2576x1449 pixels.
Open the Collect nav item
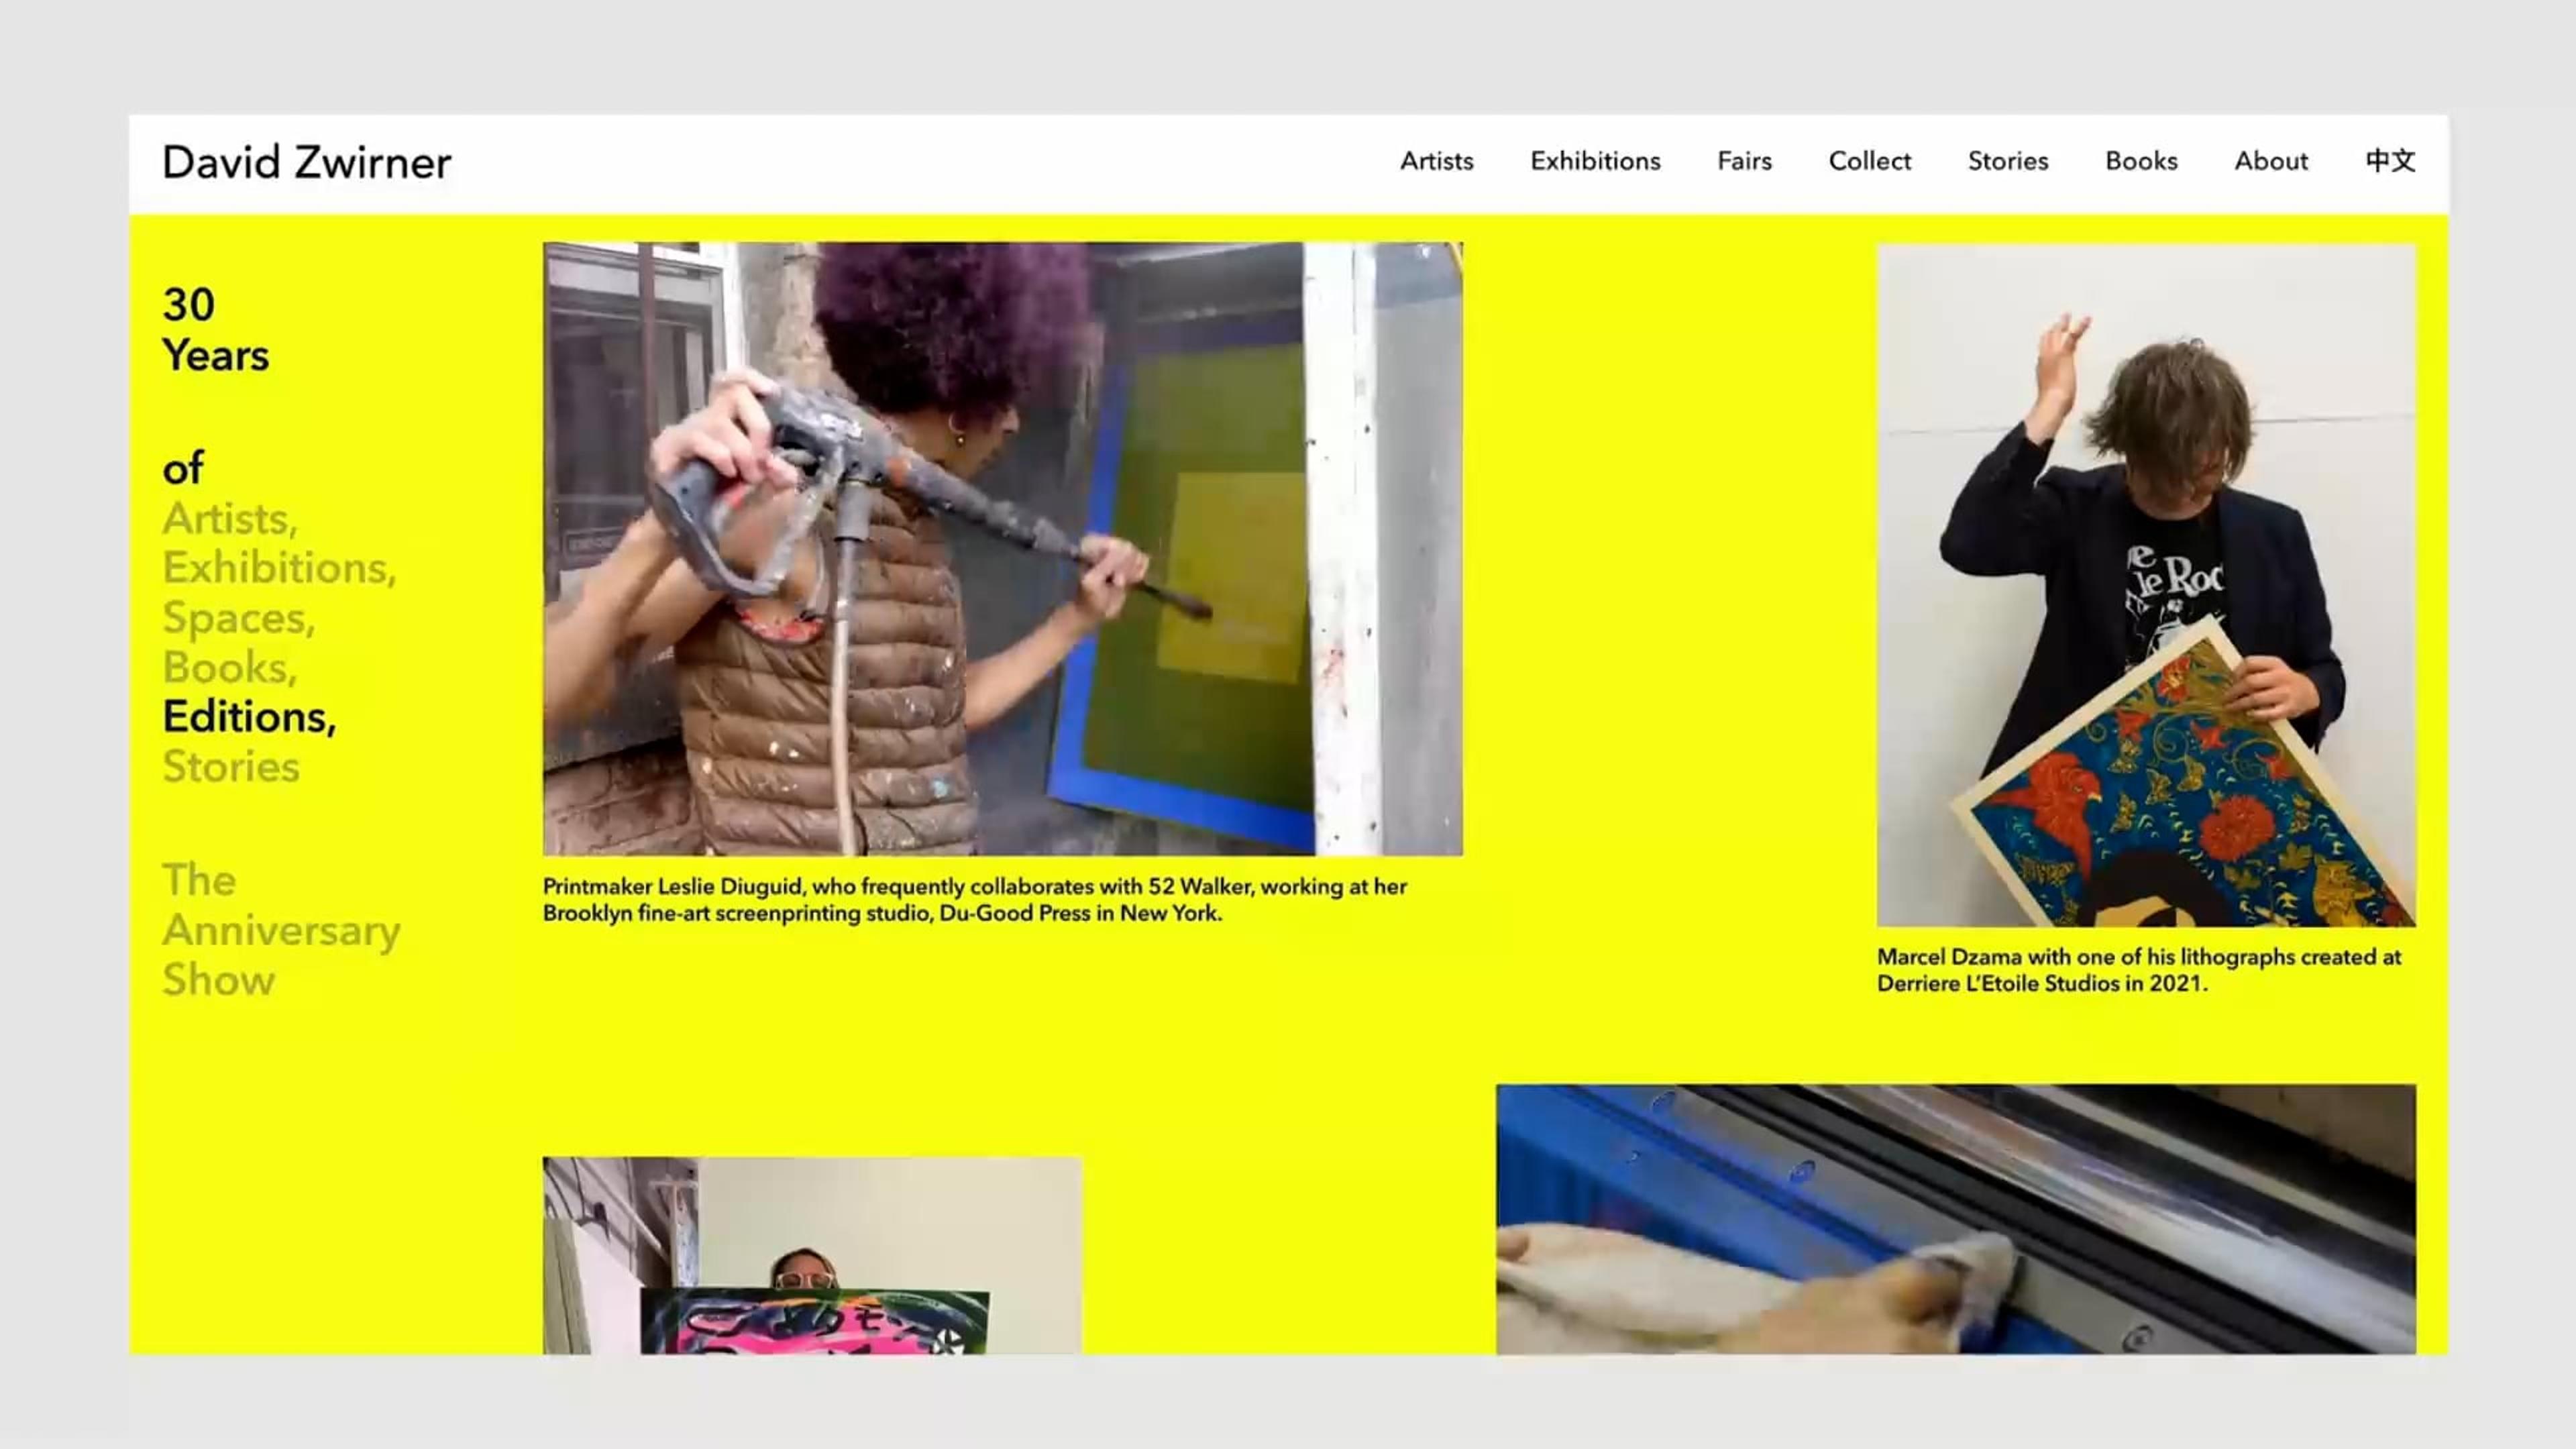[1869, 161]
